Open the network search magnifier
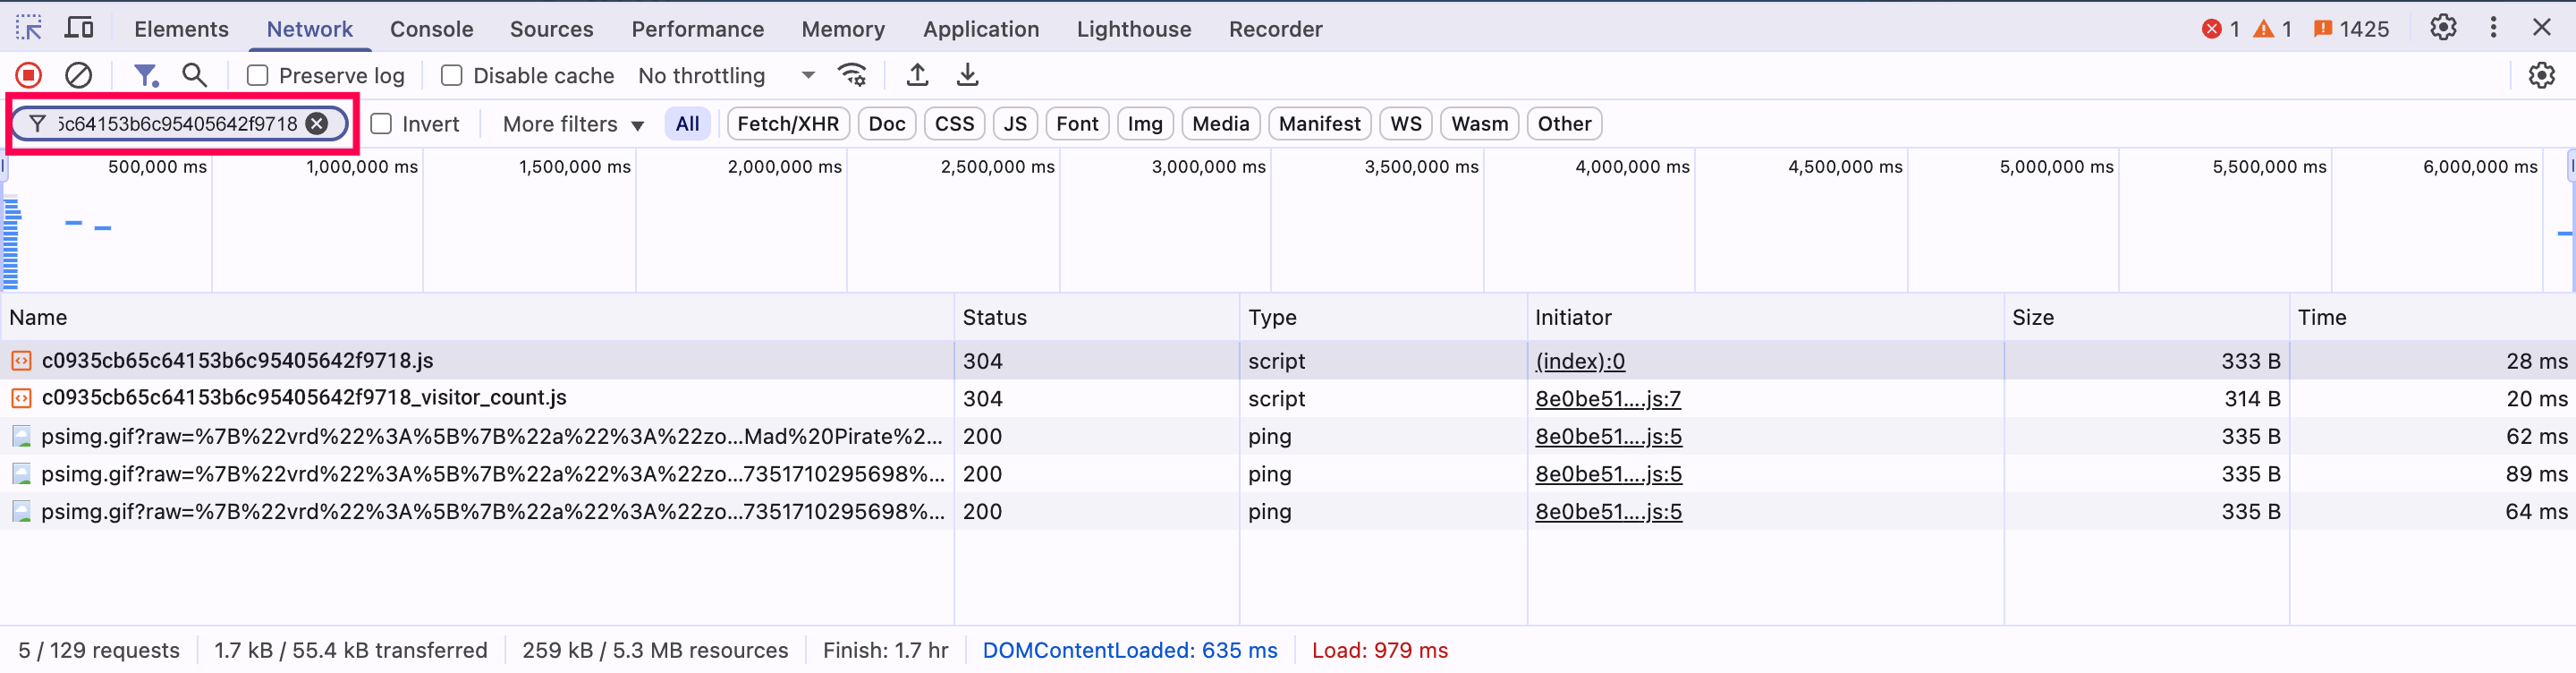2576x673 pixels. click(x=194, y=75)
